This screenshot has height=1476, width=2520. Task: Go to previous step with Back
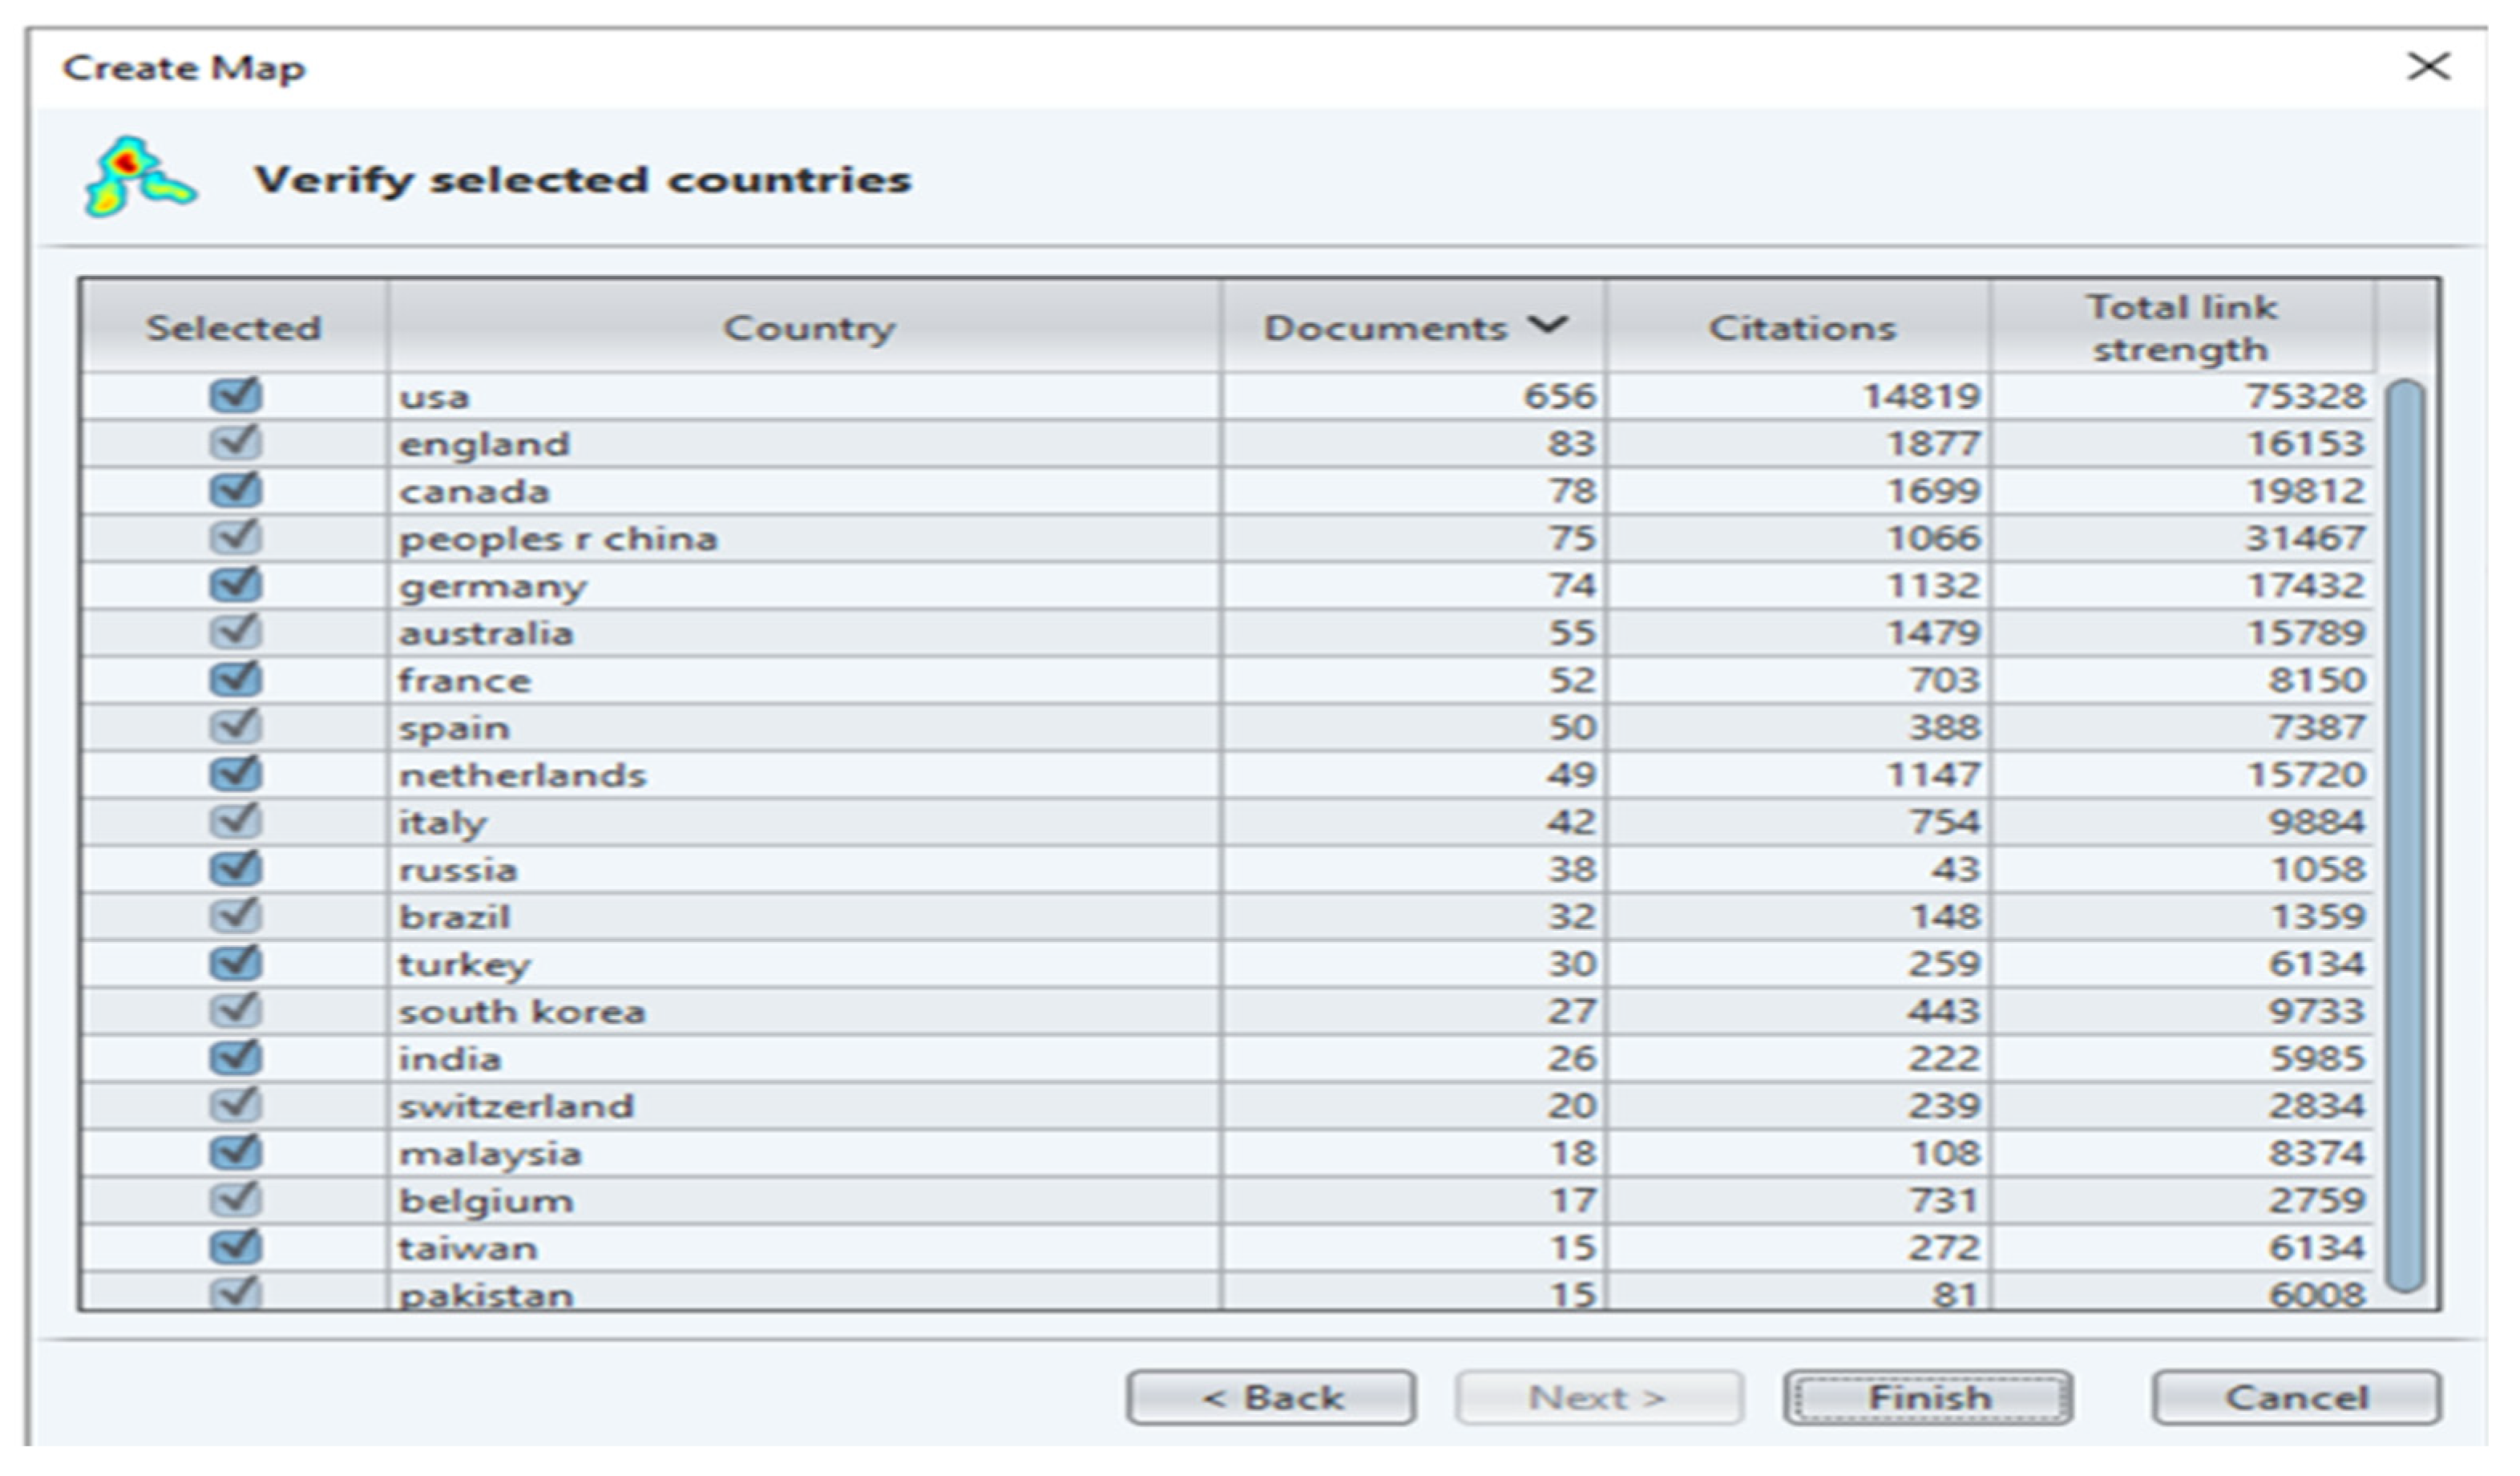pyautogui.click(x=1270, y=1397)
